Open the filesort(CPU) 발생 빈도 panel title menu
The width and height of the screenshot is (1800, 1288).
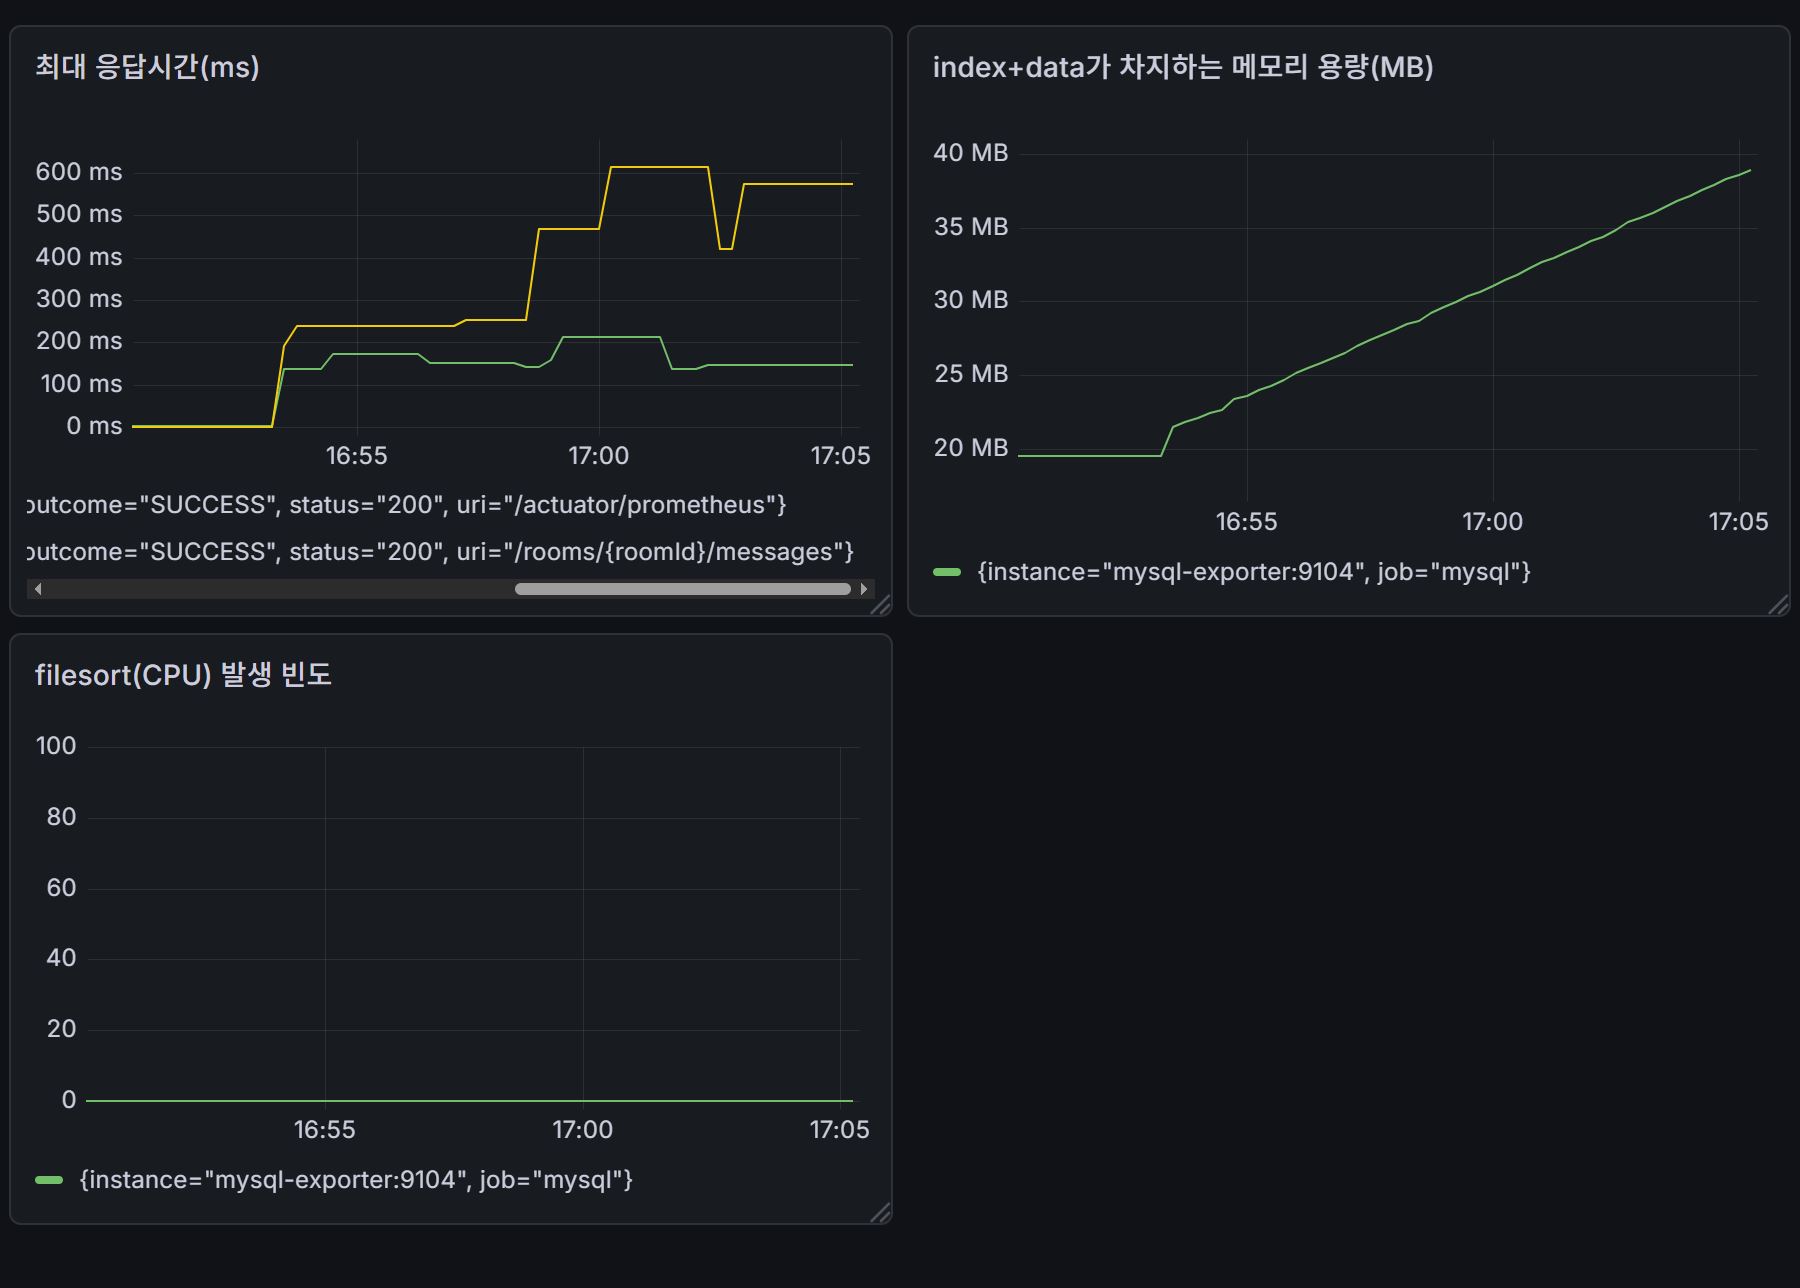pos(183,675)
